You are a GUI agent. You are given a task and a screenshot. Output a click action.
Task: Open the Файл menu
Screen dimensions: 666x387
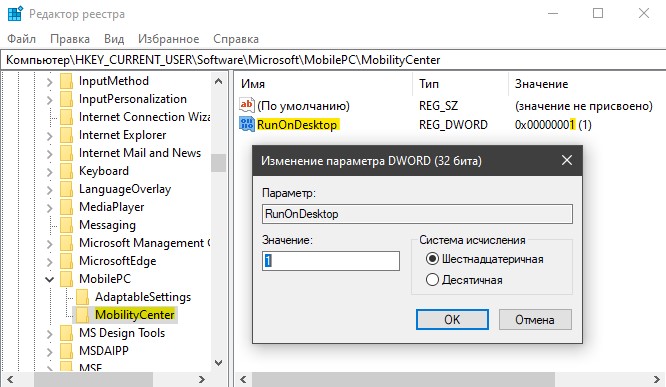(21, 39)
